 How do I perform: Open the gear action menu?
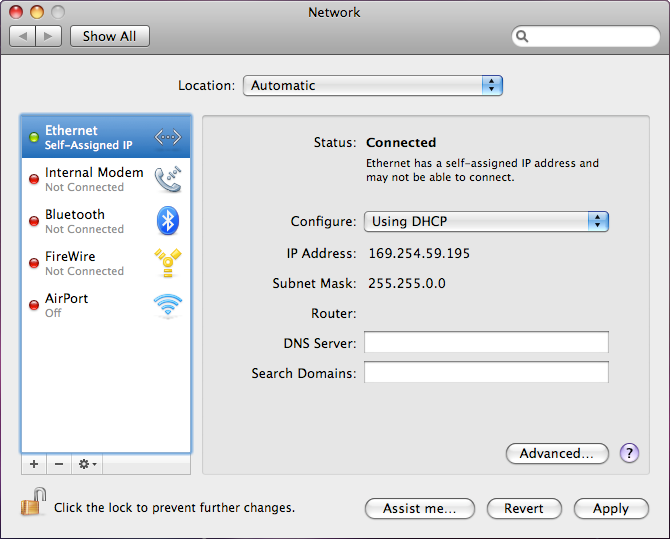coord(87,464)
